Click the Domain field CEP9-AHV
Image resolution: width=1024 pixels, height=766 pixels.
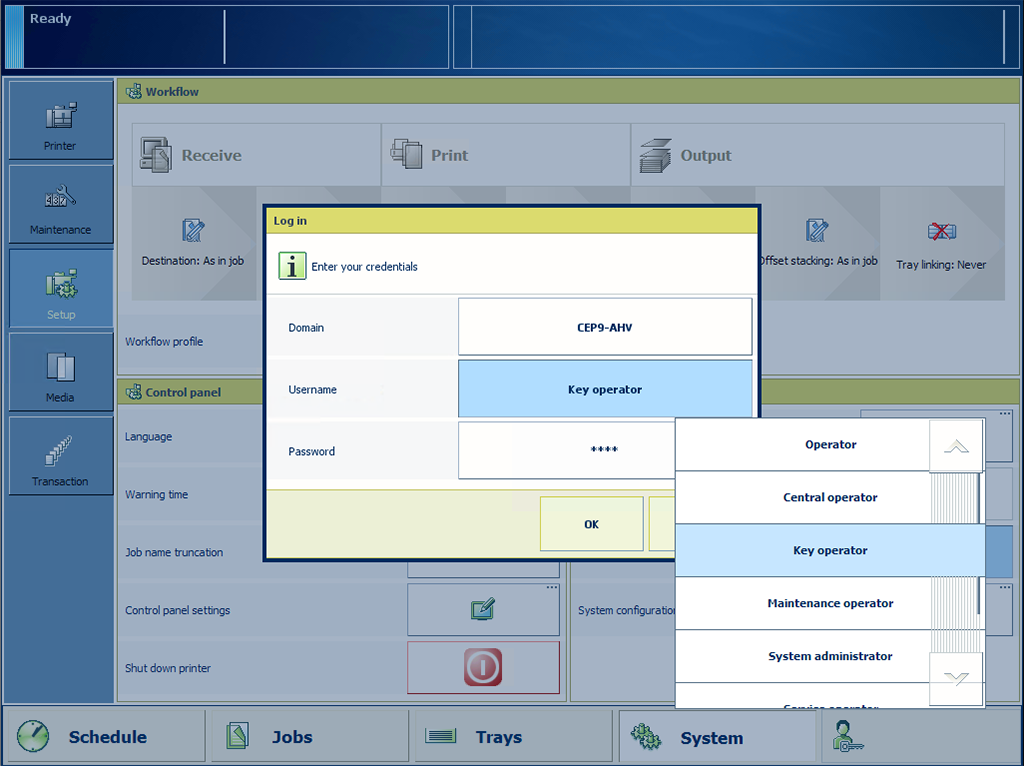click(x=604, y=327)
